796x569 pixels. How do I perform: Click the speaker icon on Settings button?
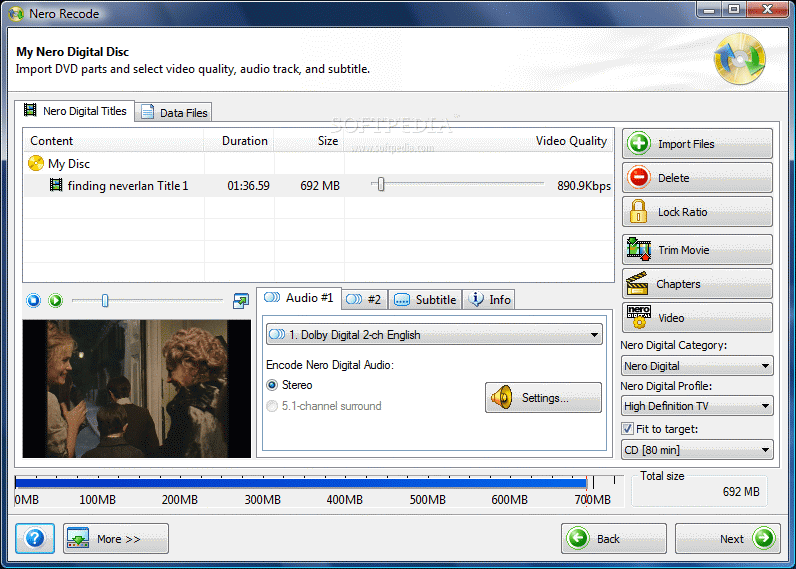click(x=502, y=397)
